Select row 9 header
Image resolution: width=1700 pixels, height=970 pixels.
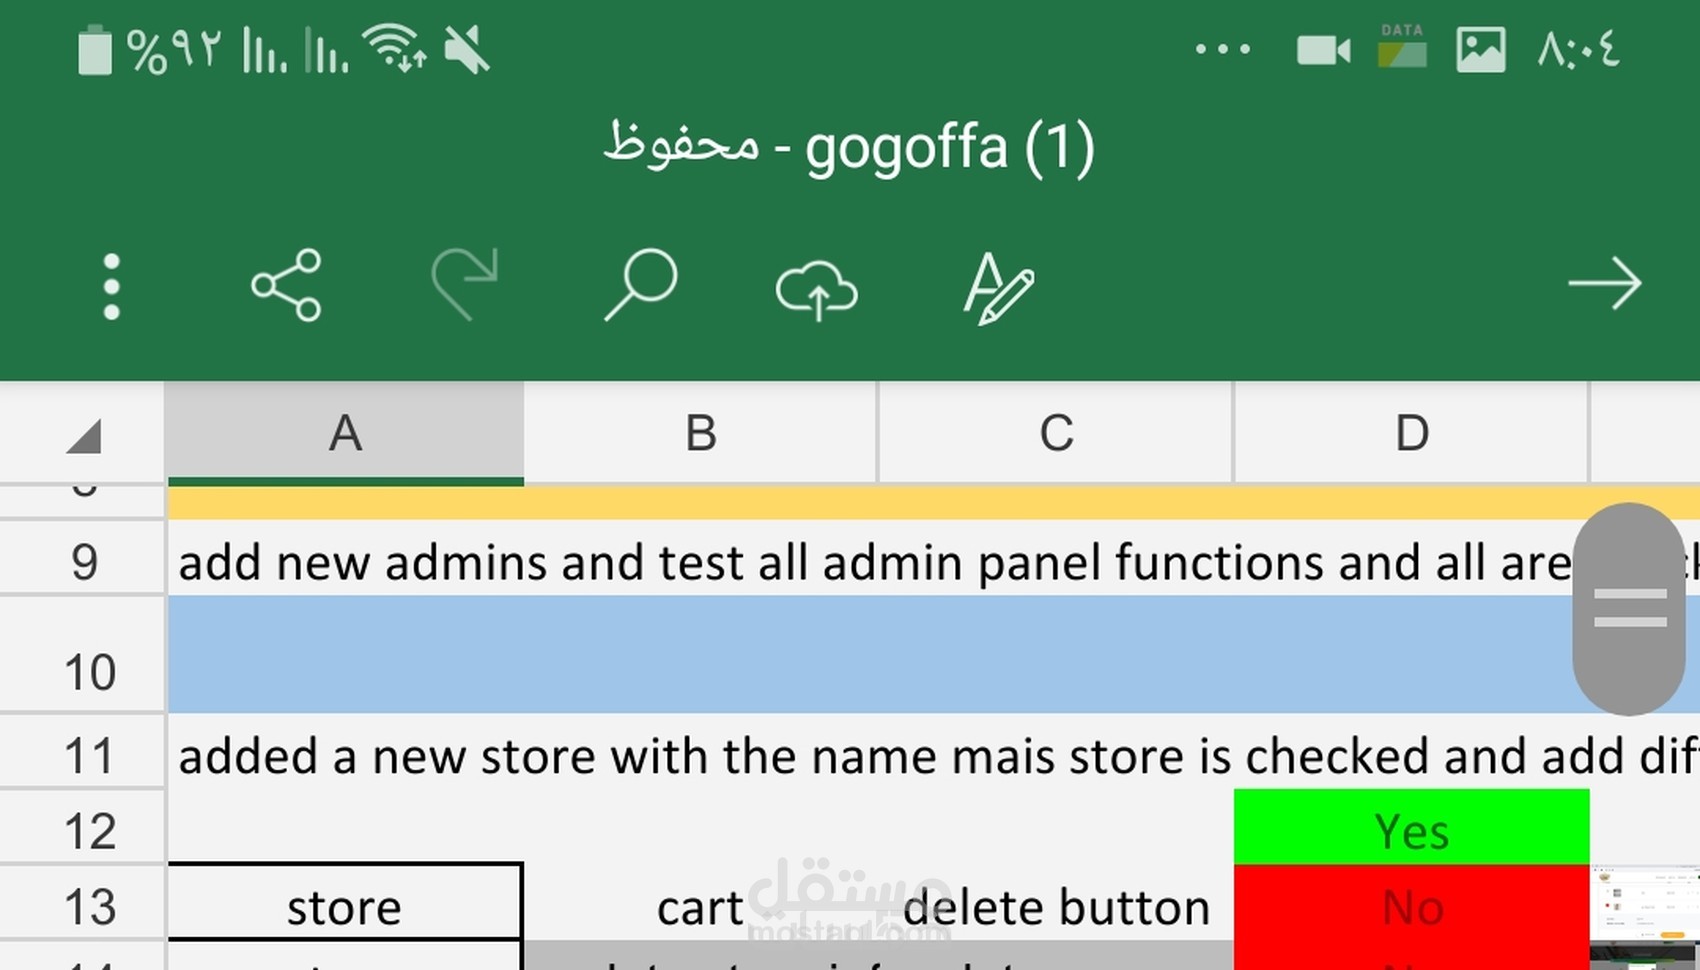pos(84,562)
